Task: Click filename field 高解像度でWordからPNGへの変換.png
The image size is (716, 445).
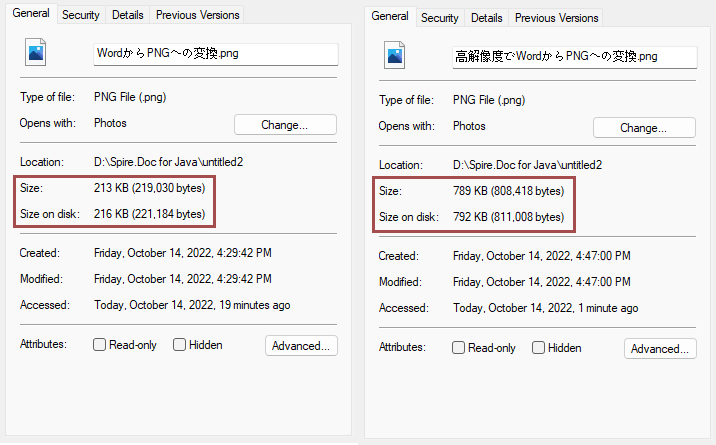Action: [574, 57]
